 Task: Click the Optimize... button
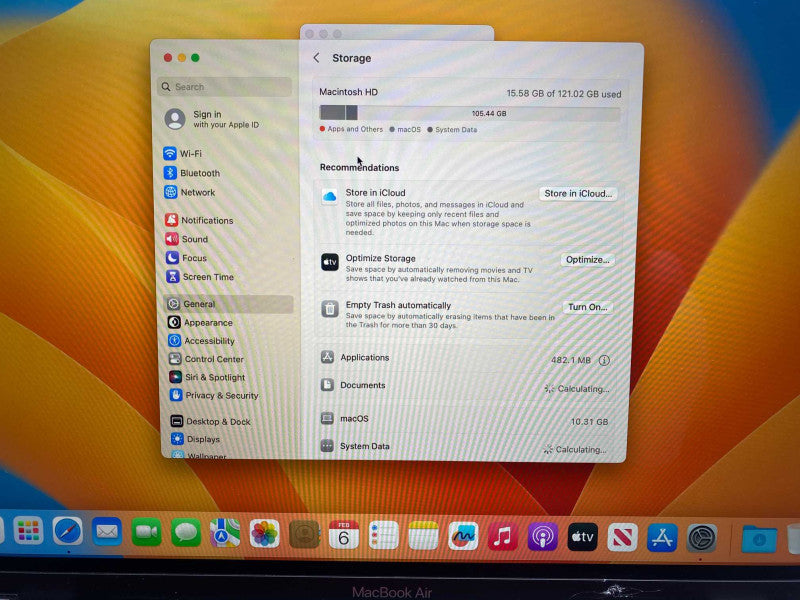point(588,260)
